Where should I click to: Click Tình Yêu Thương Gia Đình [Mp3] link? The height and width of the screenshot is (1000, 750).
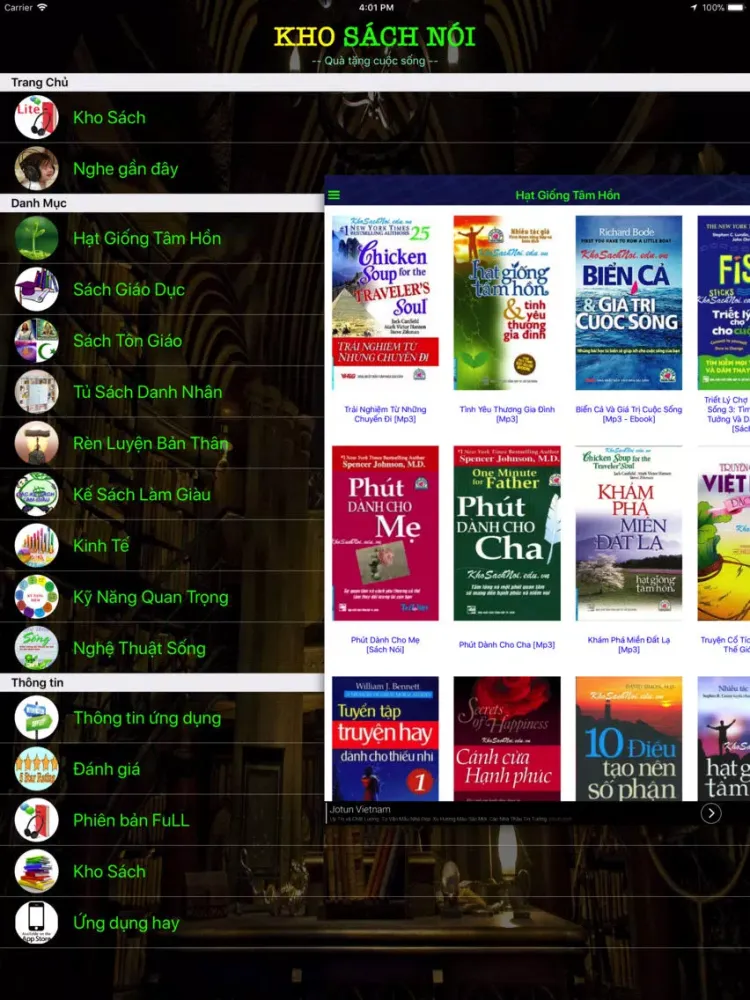pos(507,414)
